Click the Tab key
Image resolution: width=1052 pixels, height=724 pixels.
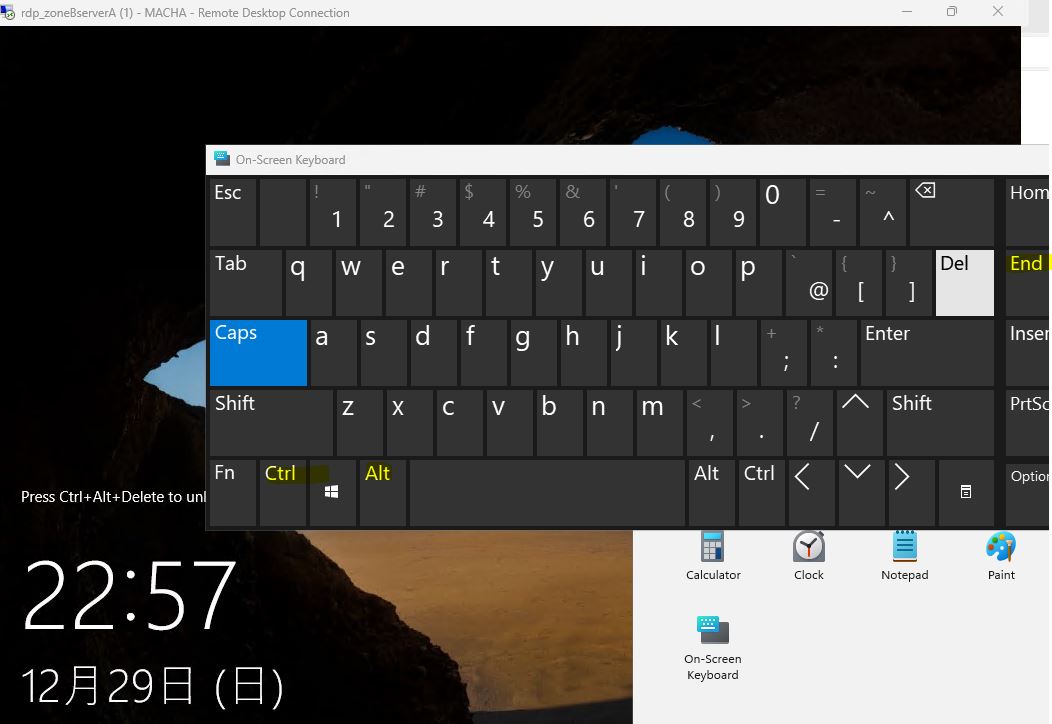coord(246,282)
